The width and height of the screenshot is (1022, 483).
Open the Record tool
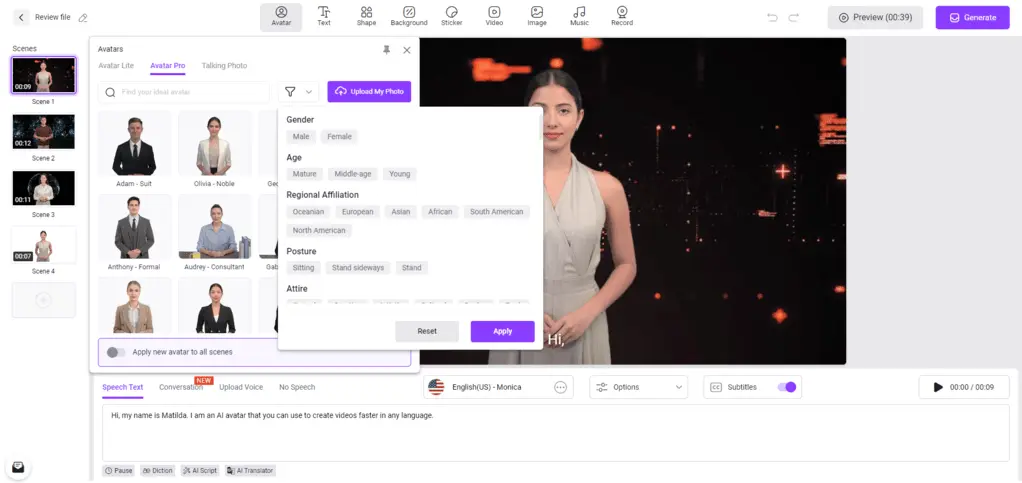(x=622, y=17)
